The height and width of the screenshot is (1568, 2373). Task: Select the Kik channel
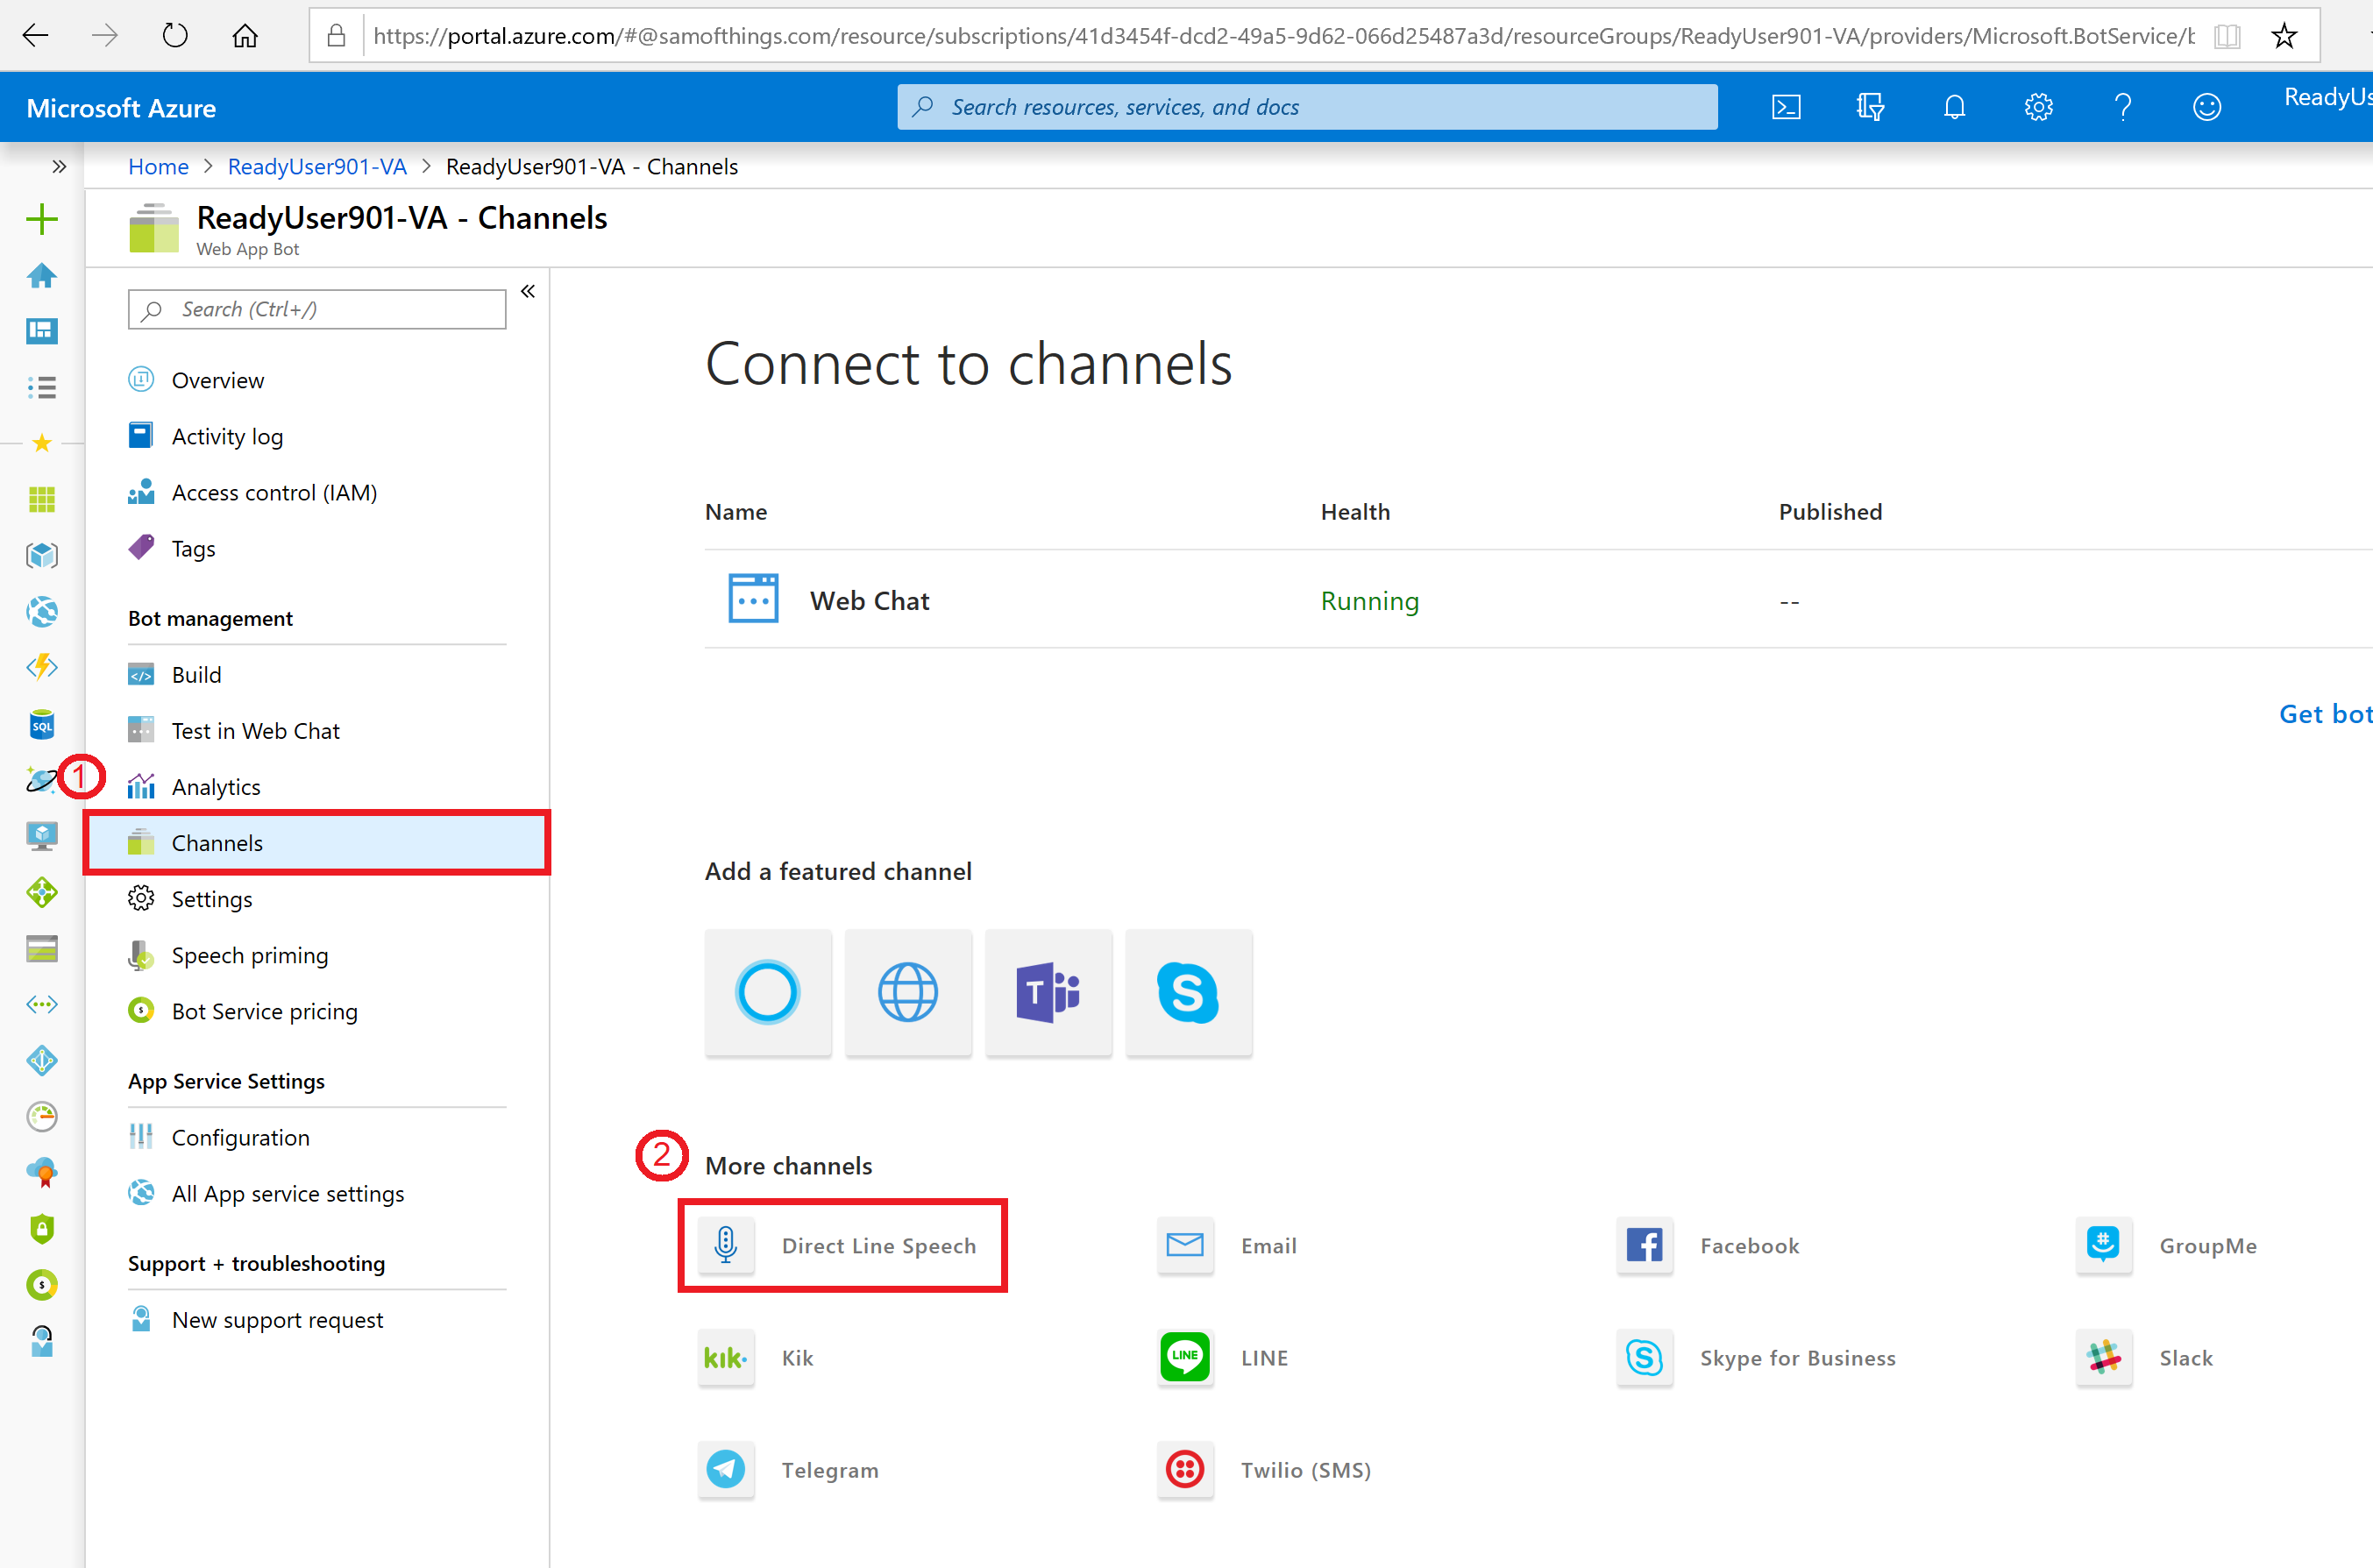coord(756,1357)
